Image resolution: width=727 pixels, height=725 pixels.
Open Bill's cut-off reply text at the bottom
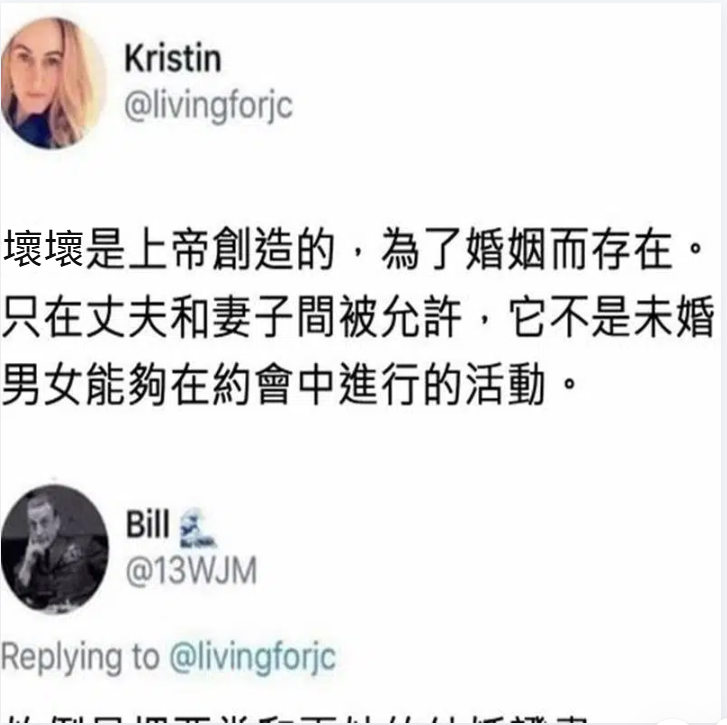(x=297, y=719)
